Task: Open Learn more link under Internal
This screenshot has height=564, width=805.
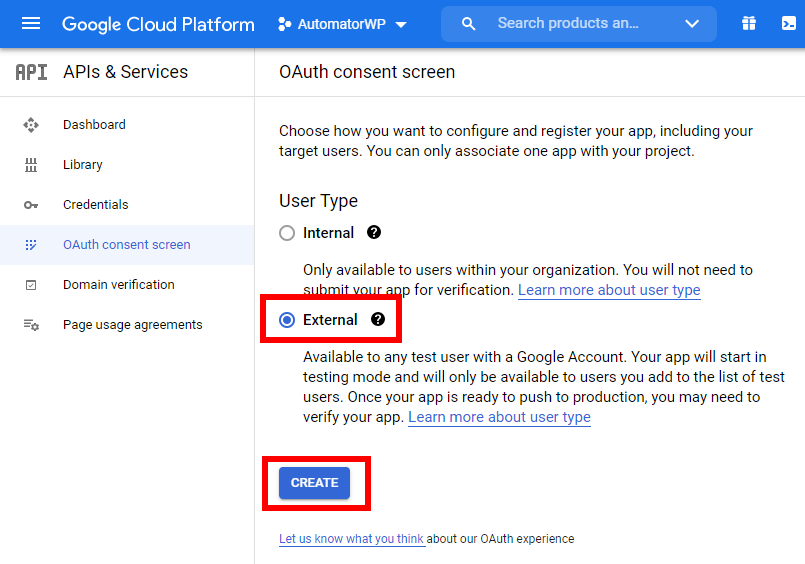Action: [608, 290]
